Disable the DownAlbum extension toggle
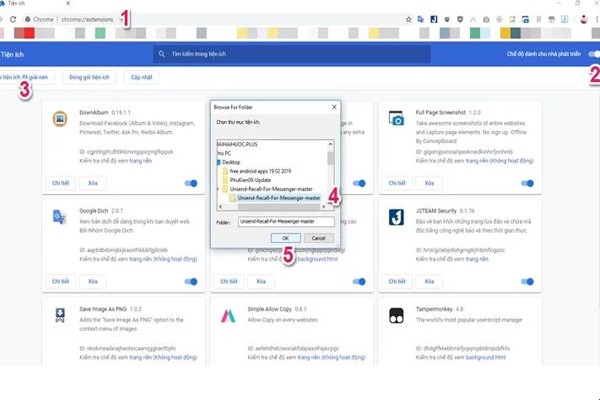 click(191, 183)
